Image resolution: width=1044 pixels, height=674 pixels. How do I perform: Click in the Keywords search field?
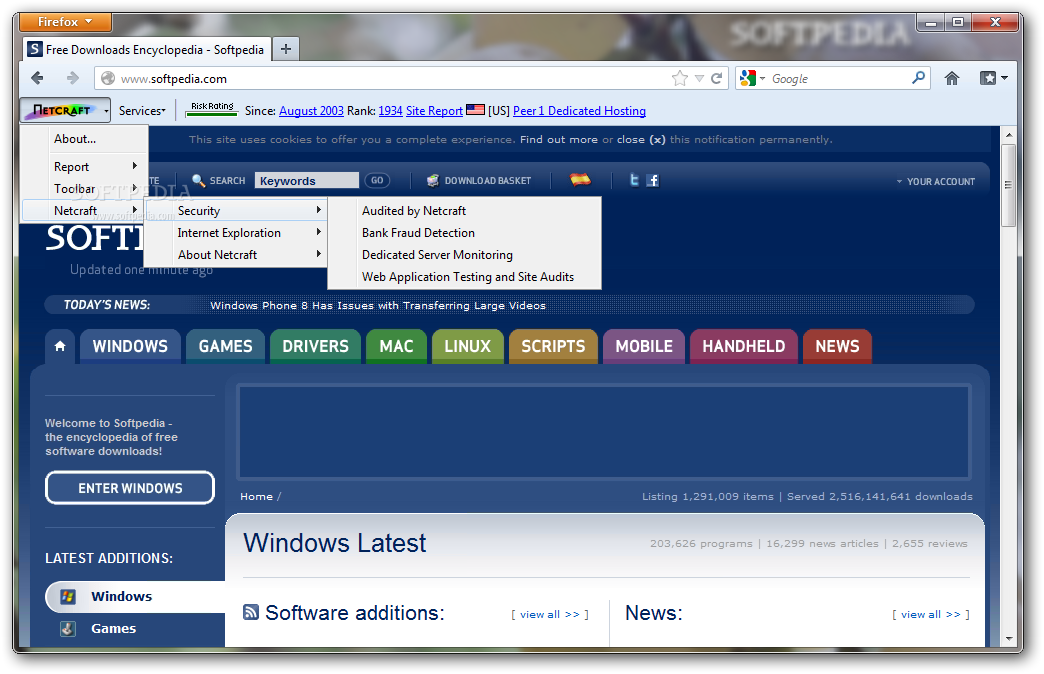306,180
